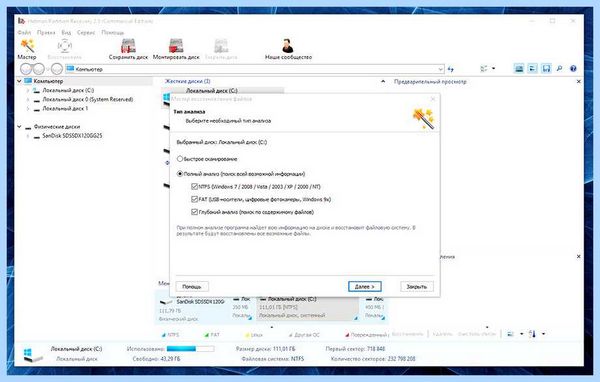The image size is (600, 382).
Task: Expand Локальный диск 1 tree node
Action: 28,109
